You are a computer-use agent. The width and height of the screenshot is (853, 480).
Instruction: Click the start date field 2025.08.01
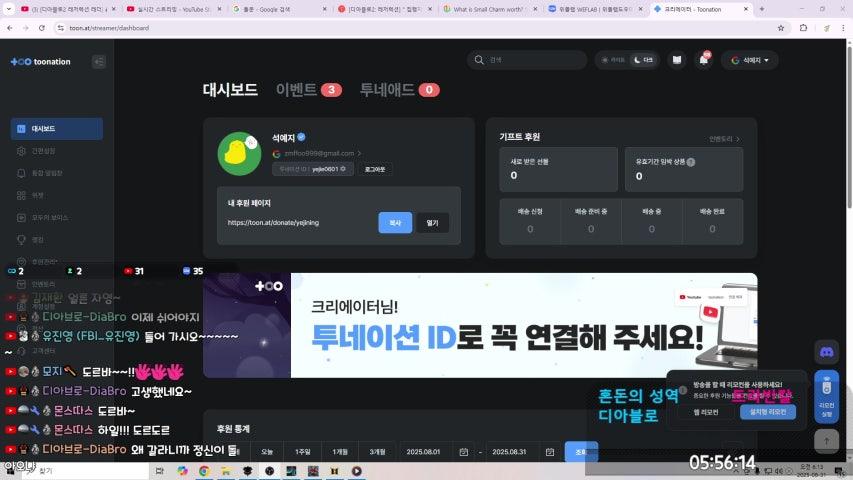point(423,452)
